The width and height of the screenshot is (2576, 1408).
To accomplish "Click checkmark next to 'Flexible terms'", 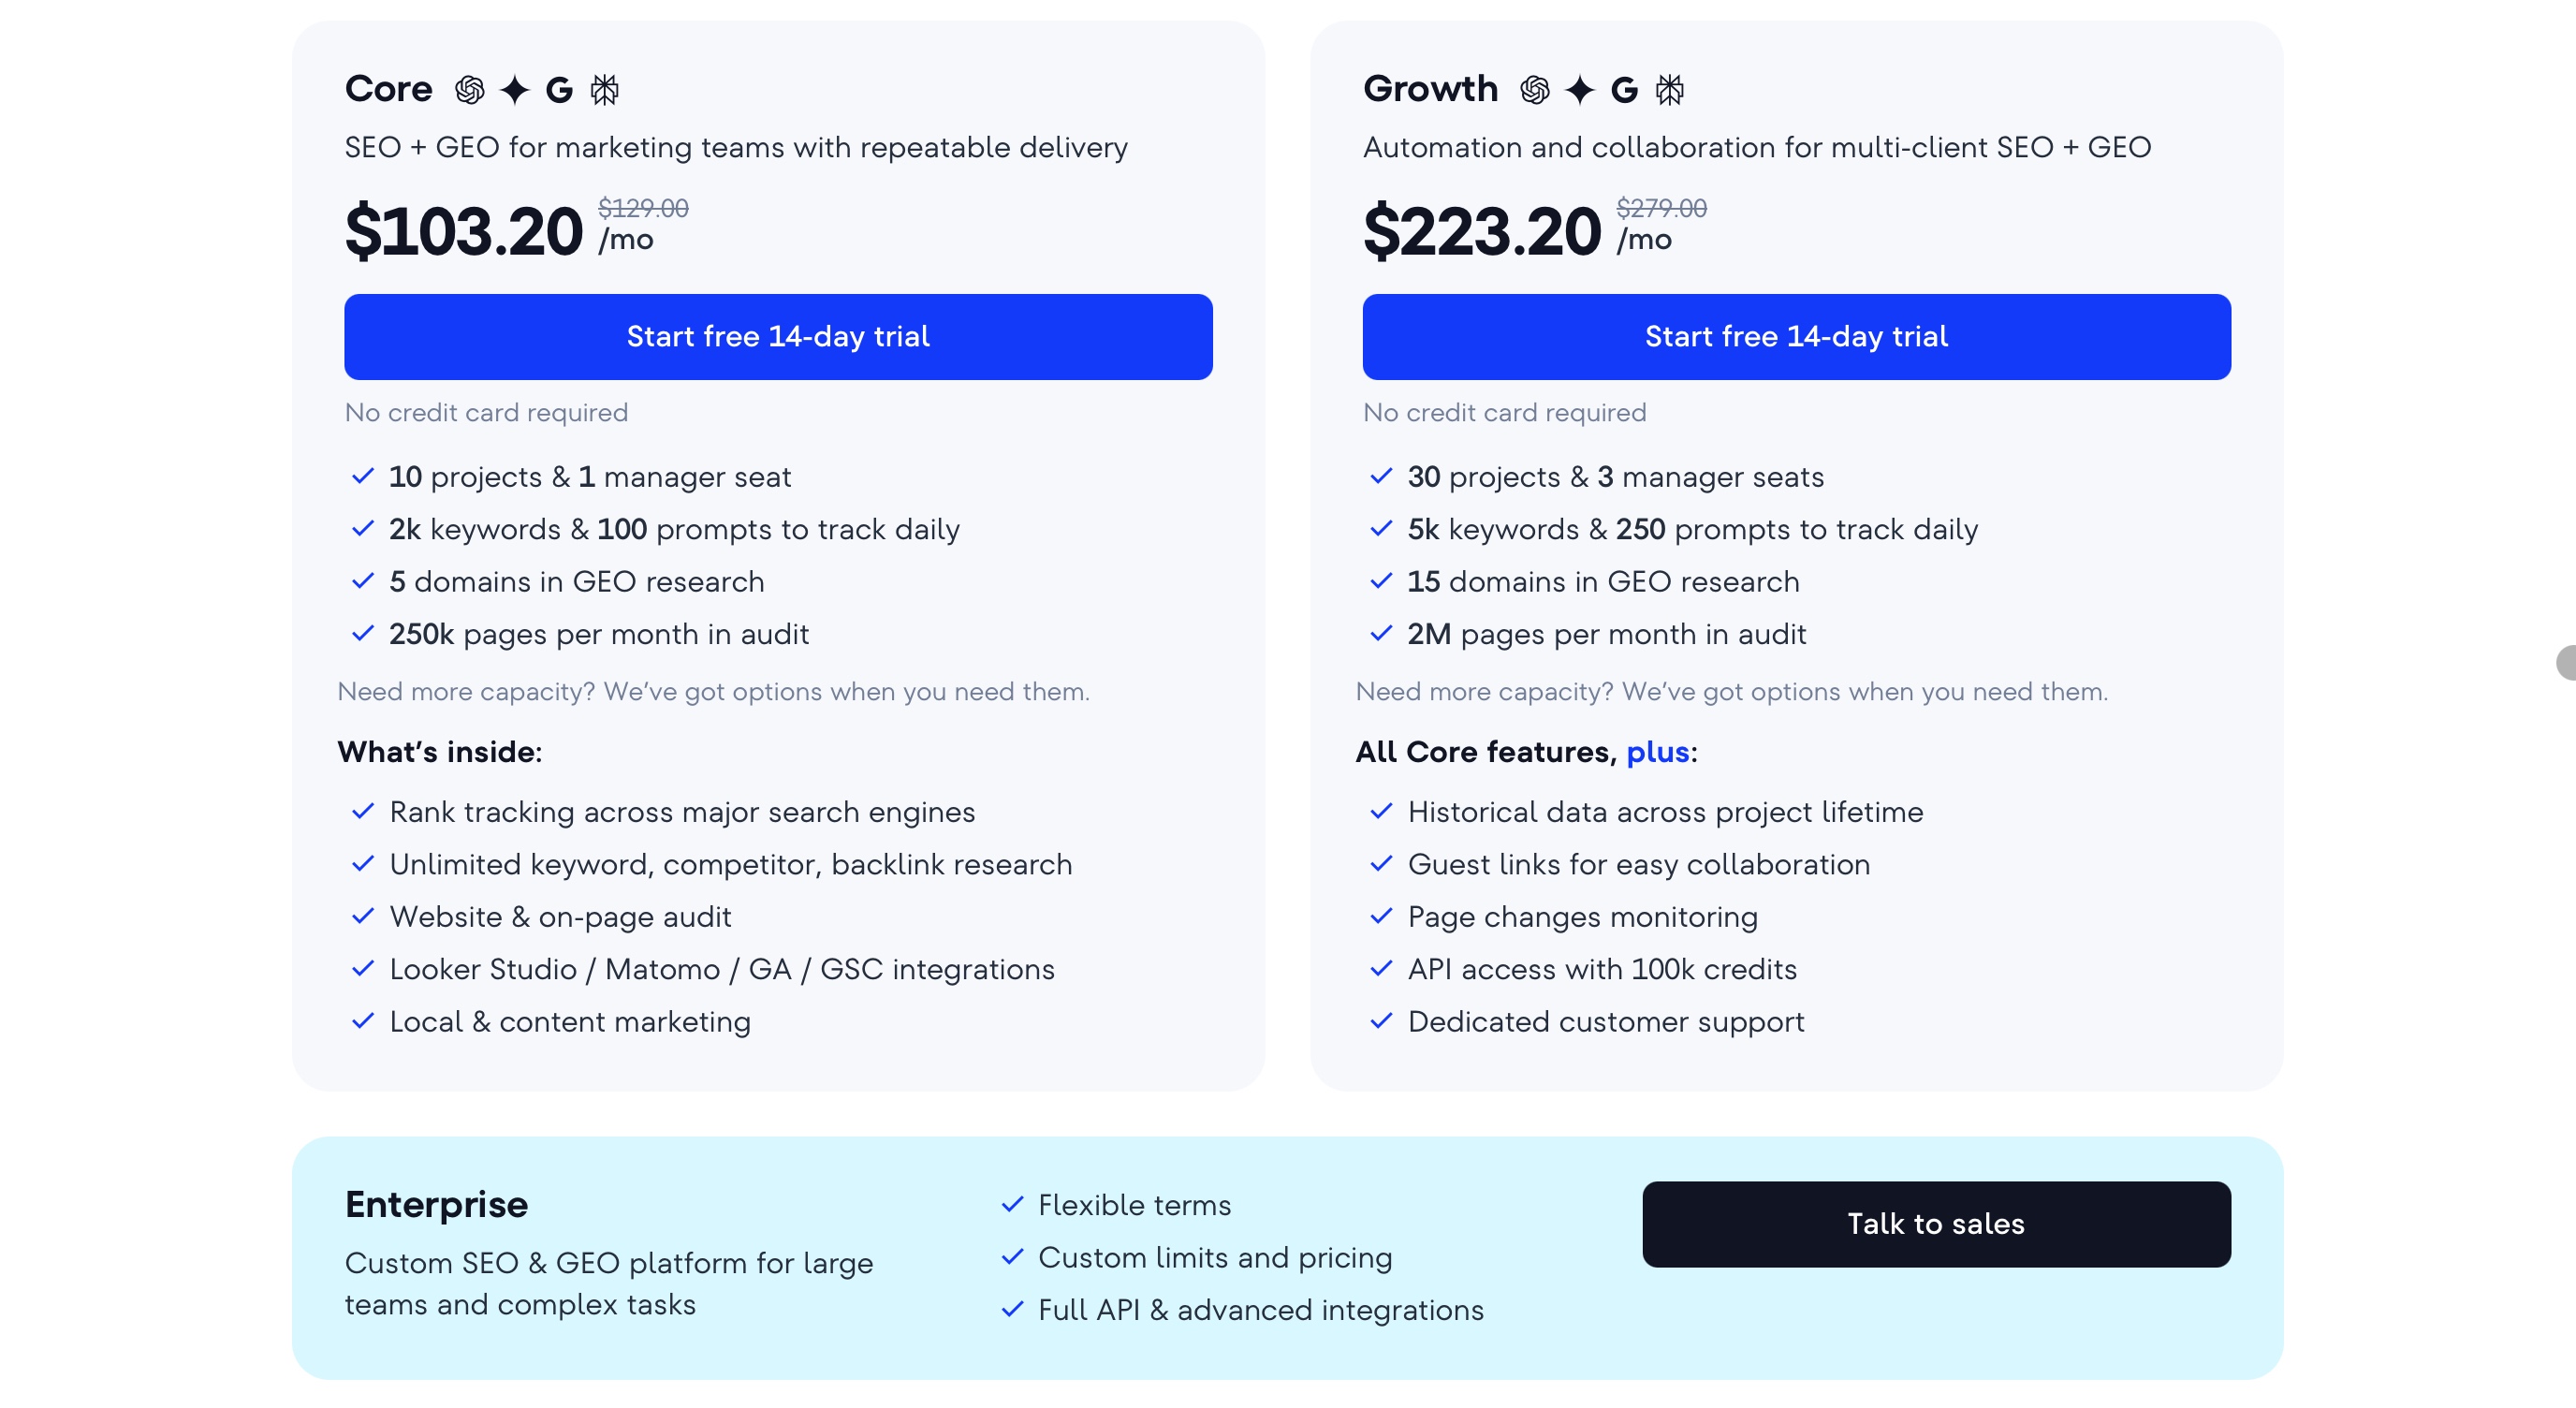I will [x=1012, y=1206].
